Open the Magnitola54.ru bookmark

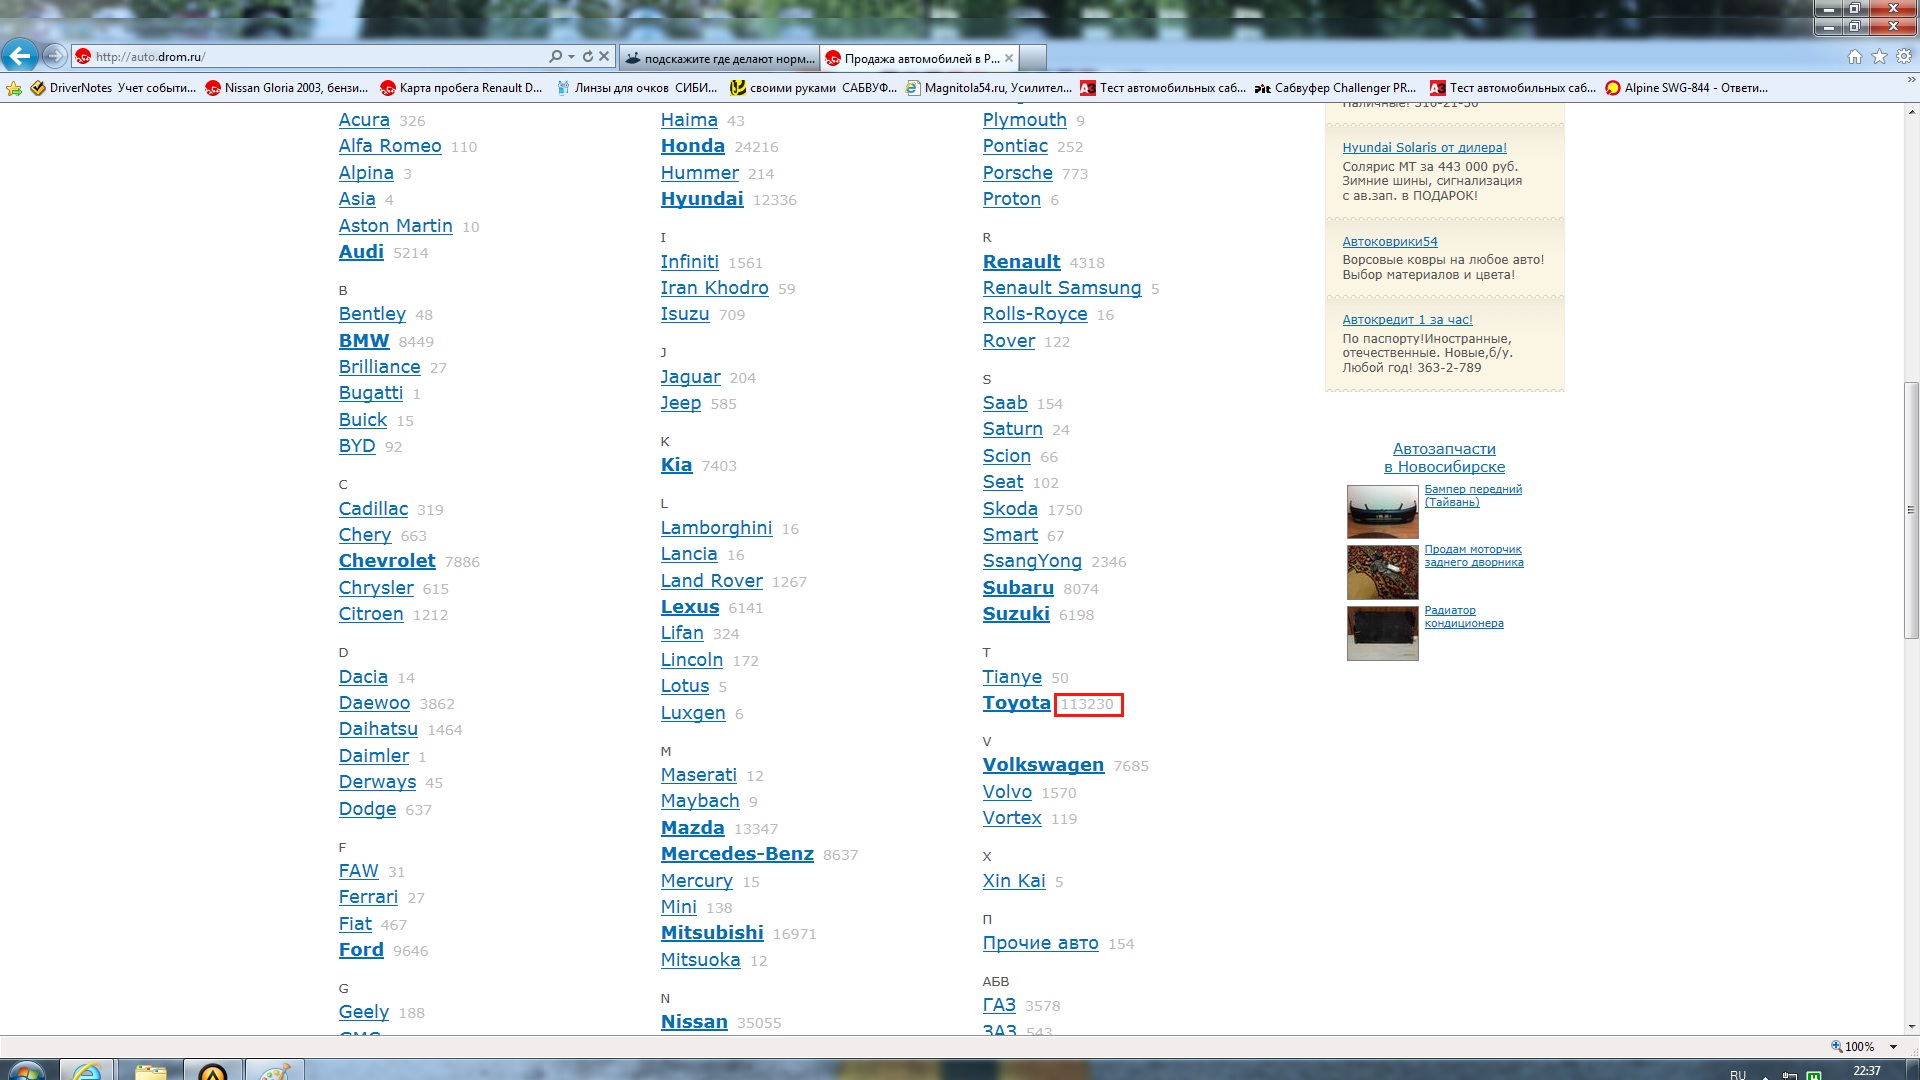pos(988,88)
